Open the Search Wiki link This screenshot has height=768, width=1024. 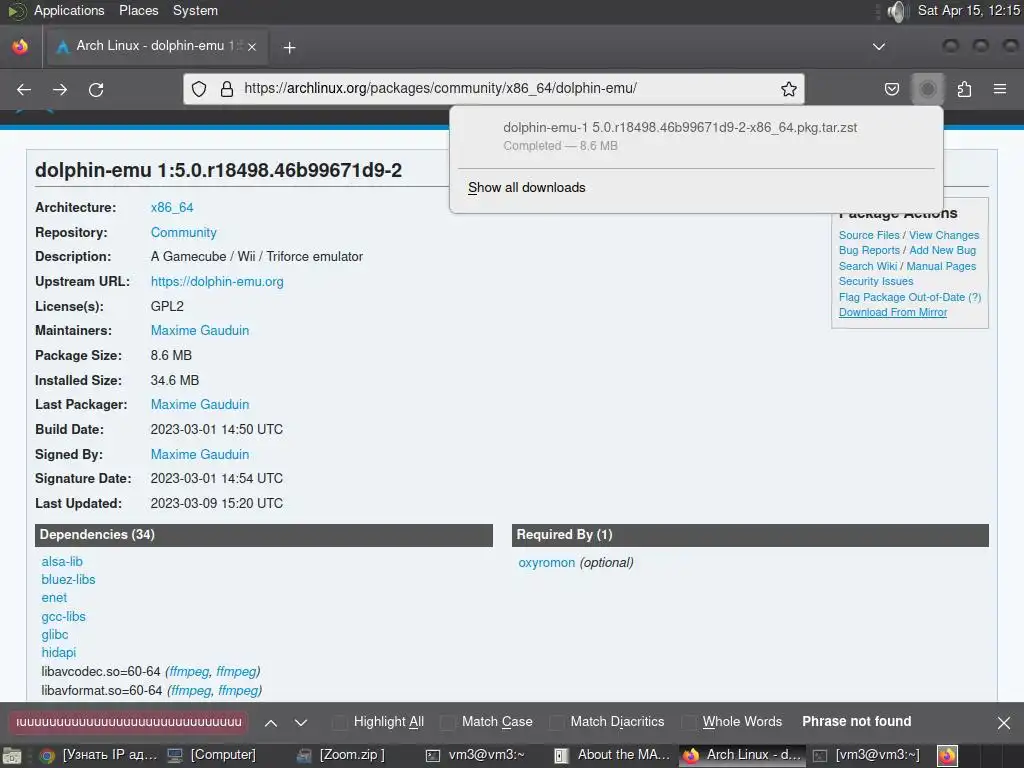868,266
